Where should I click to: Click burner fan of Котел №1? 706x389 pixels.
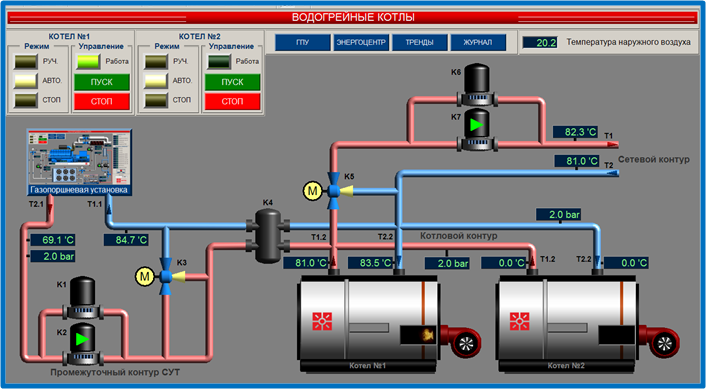coord(462,342)
